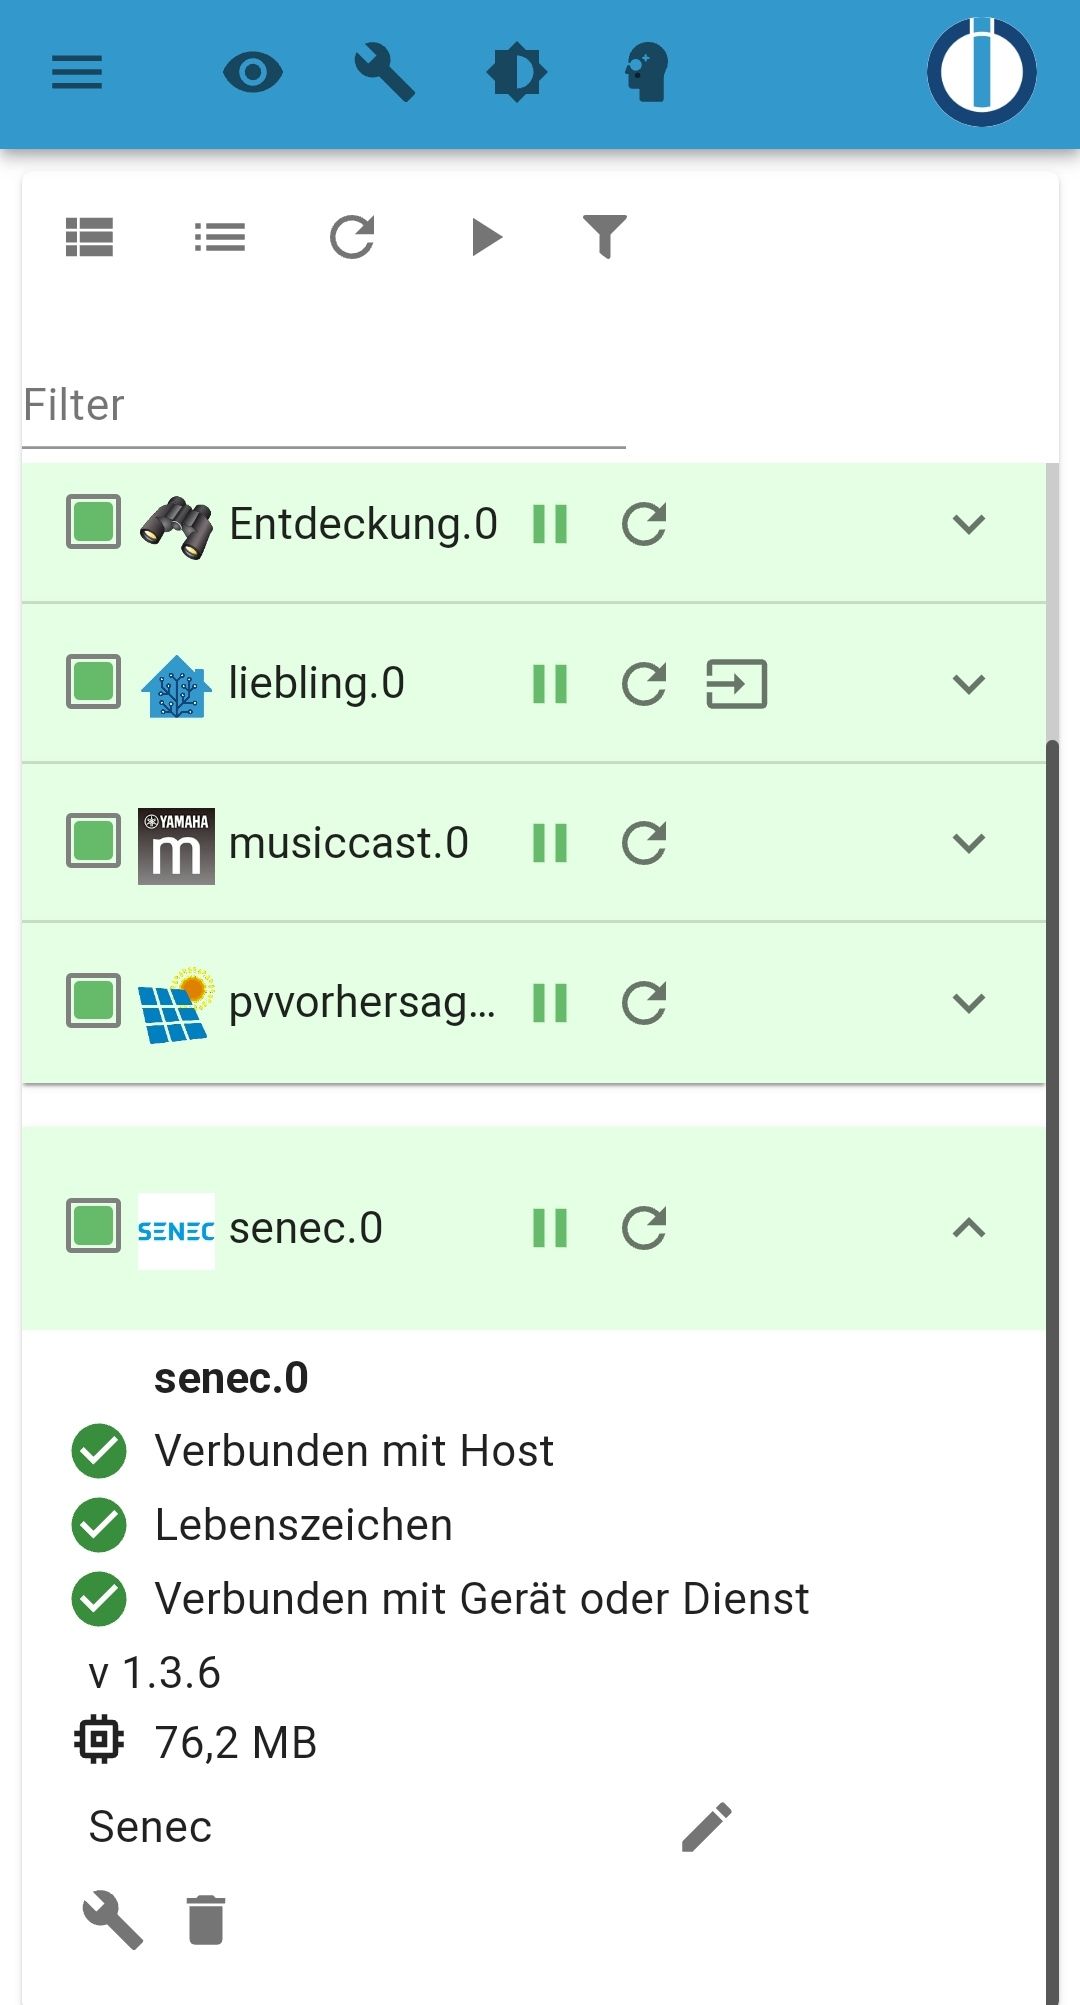Image resolution: width=1080 pixels, height=2005 pixels.
Task: Open the hamburger navigation menu
Action: pos(77,73)
